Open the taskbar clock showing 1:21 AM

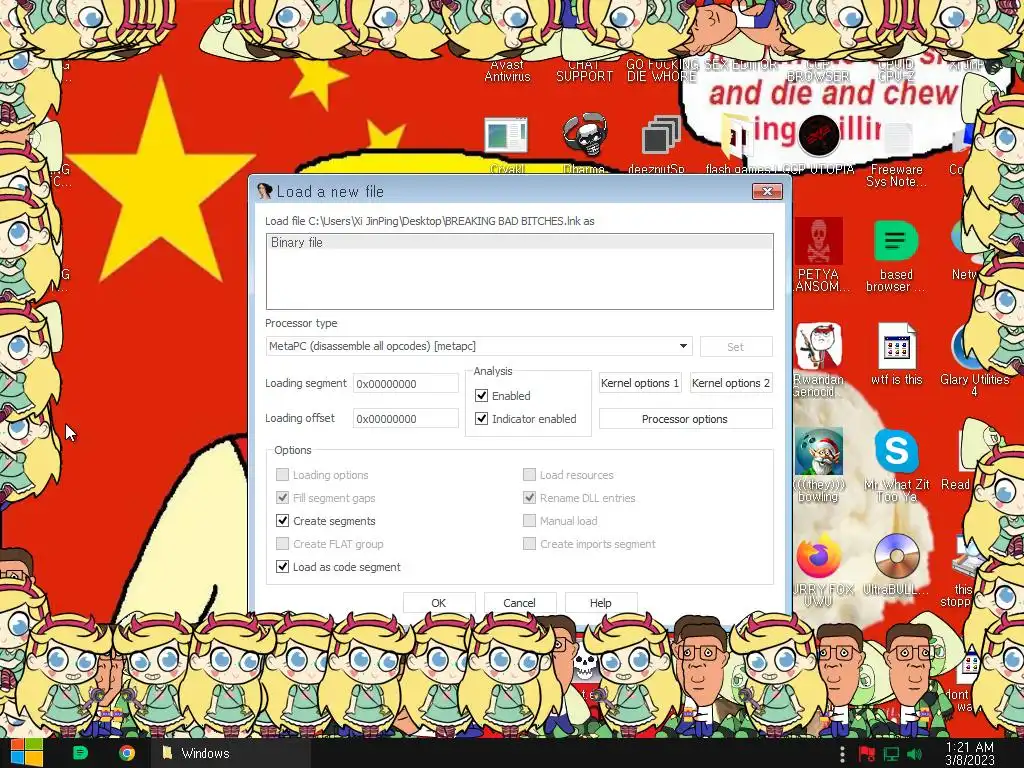tap(970, 754)
